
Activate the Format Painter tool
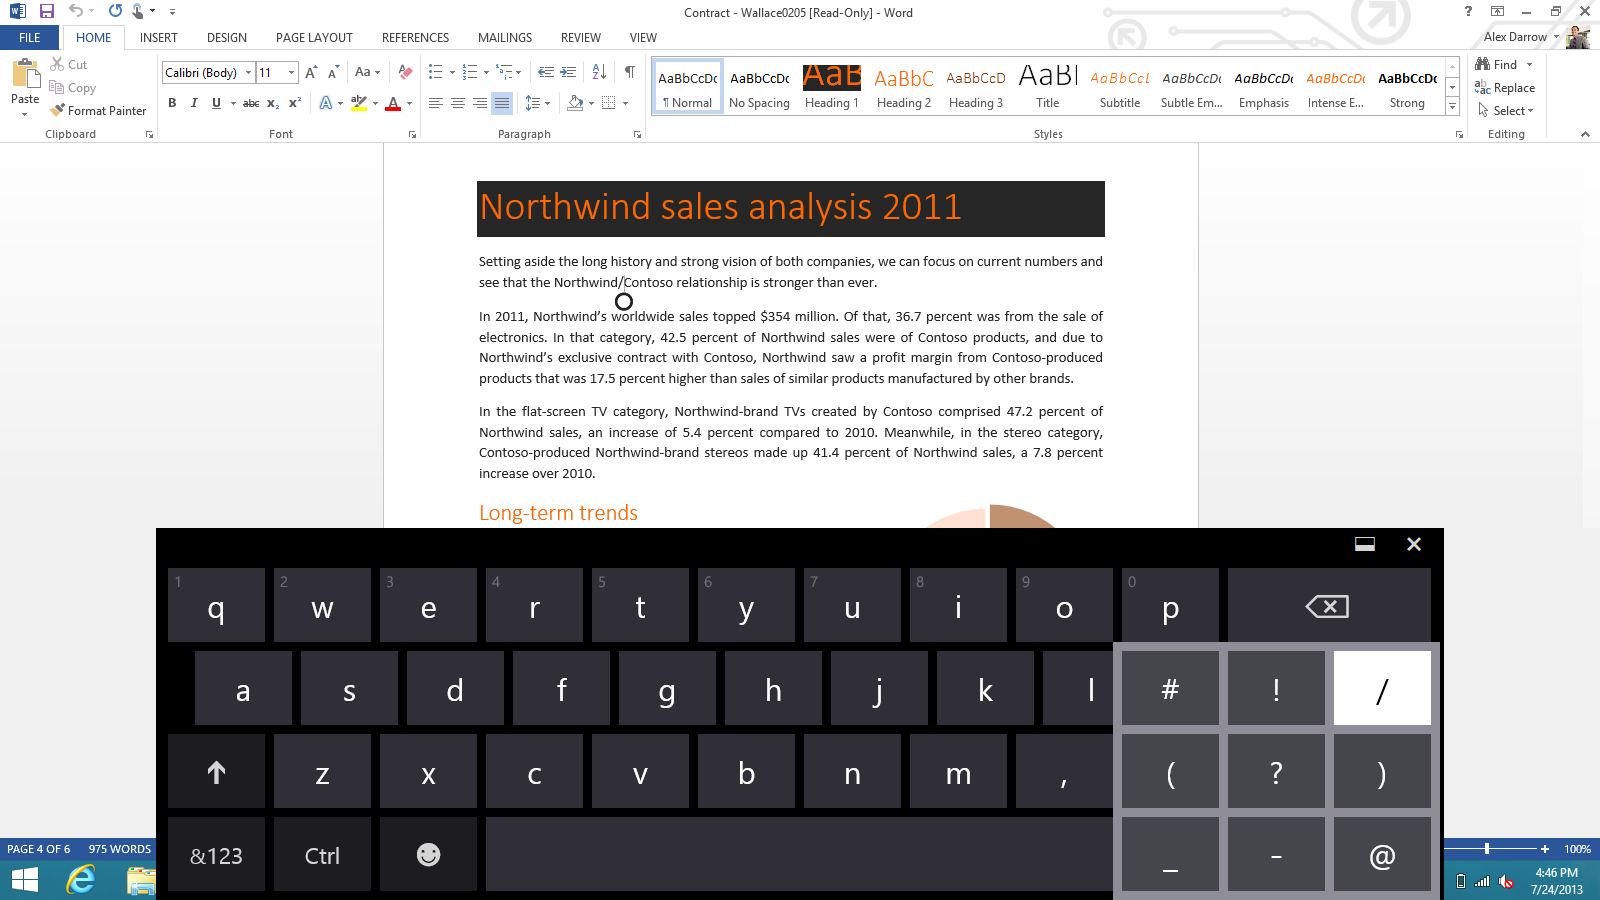99,111
